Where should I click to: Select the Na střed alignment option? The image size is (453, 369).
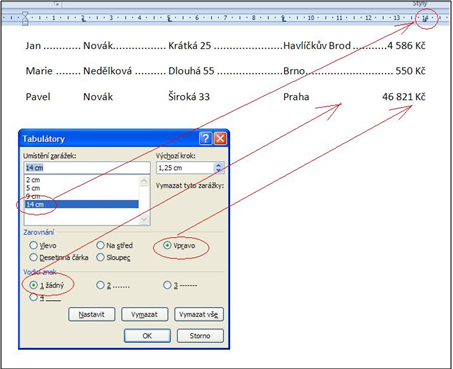click(100, 245)
